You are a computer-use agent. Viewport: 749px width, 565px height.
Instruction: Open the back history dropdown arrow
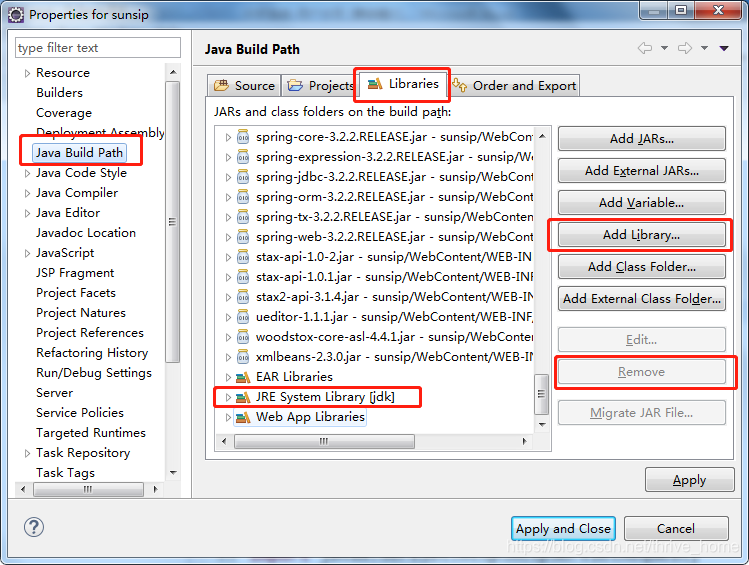point(664,48)
